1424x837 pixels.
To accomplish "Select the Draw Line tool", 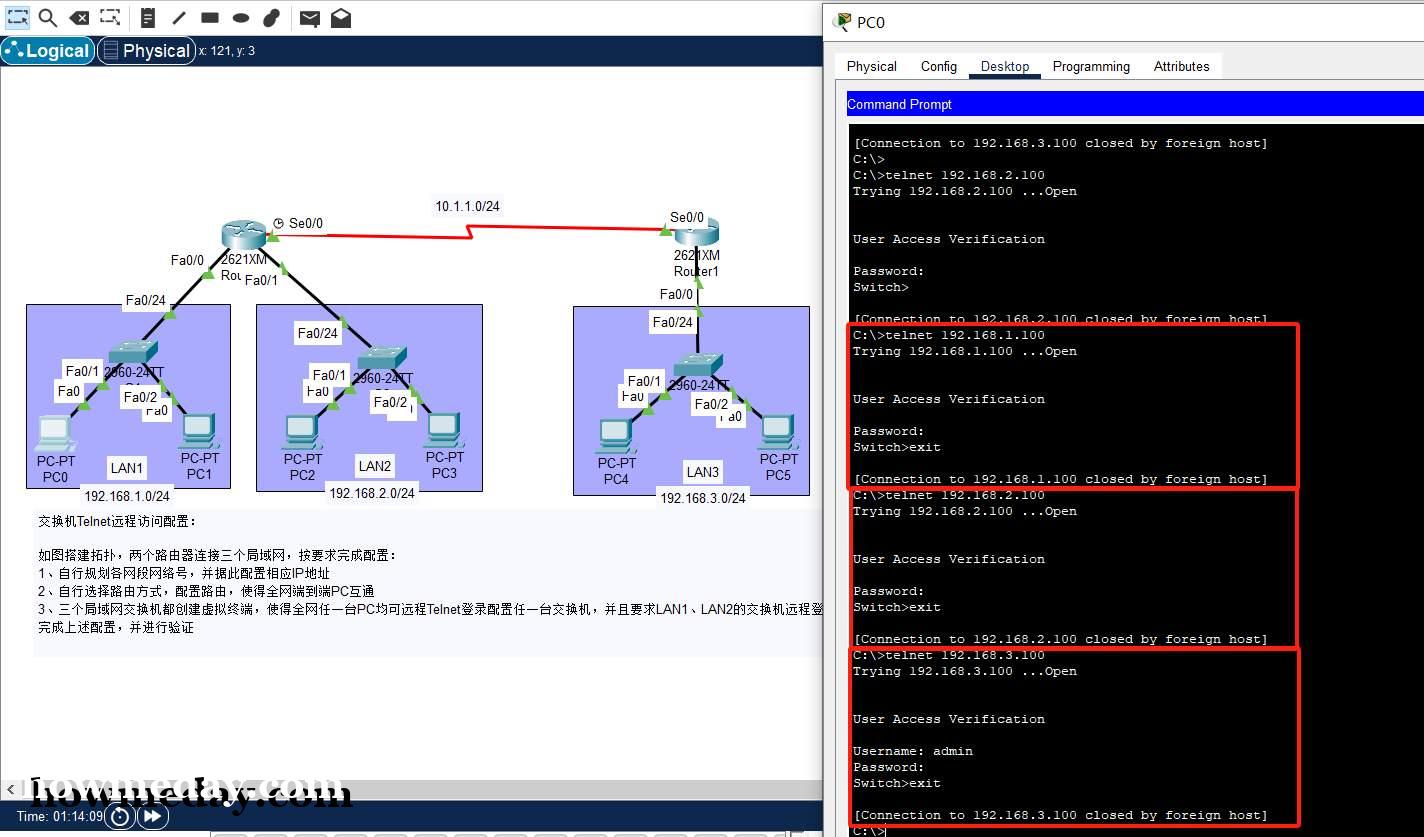I will coord(179,17).
